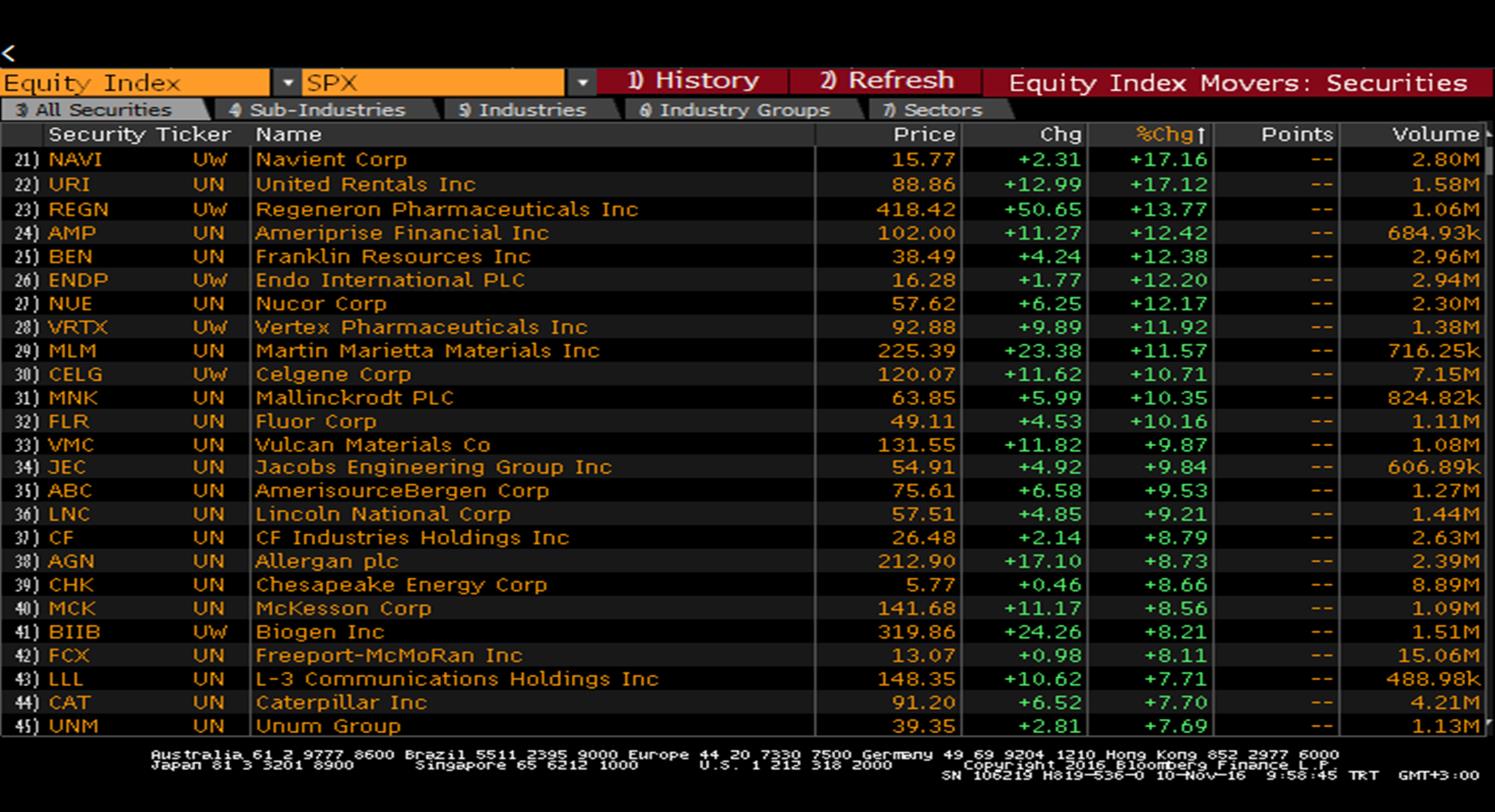Select the AMP ticker
The width and height of the screenshot is (1495, 812).
click(72, 233)
